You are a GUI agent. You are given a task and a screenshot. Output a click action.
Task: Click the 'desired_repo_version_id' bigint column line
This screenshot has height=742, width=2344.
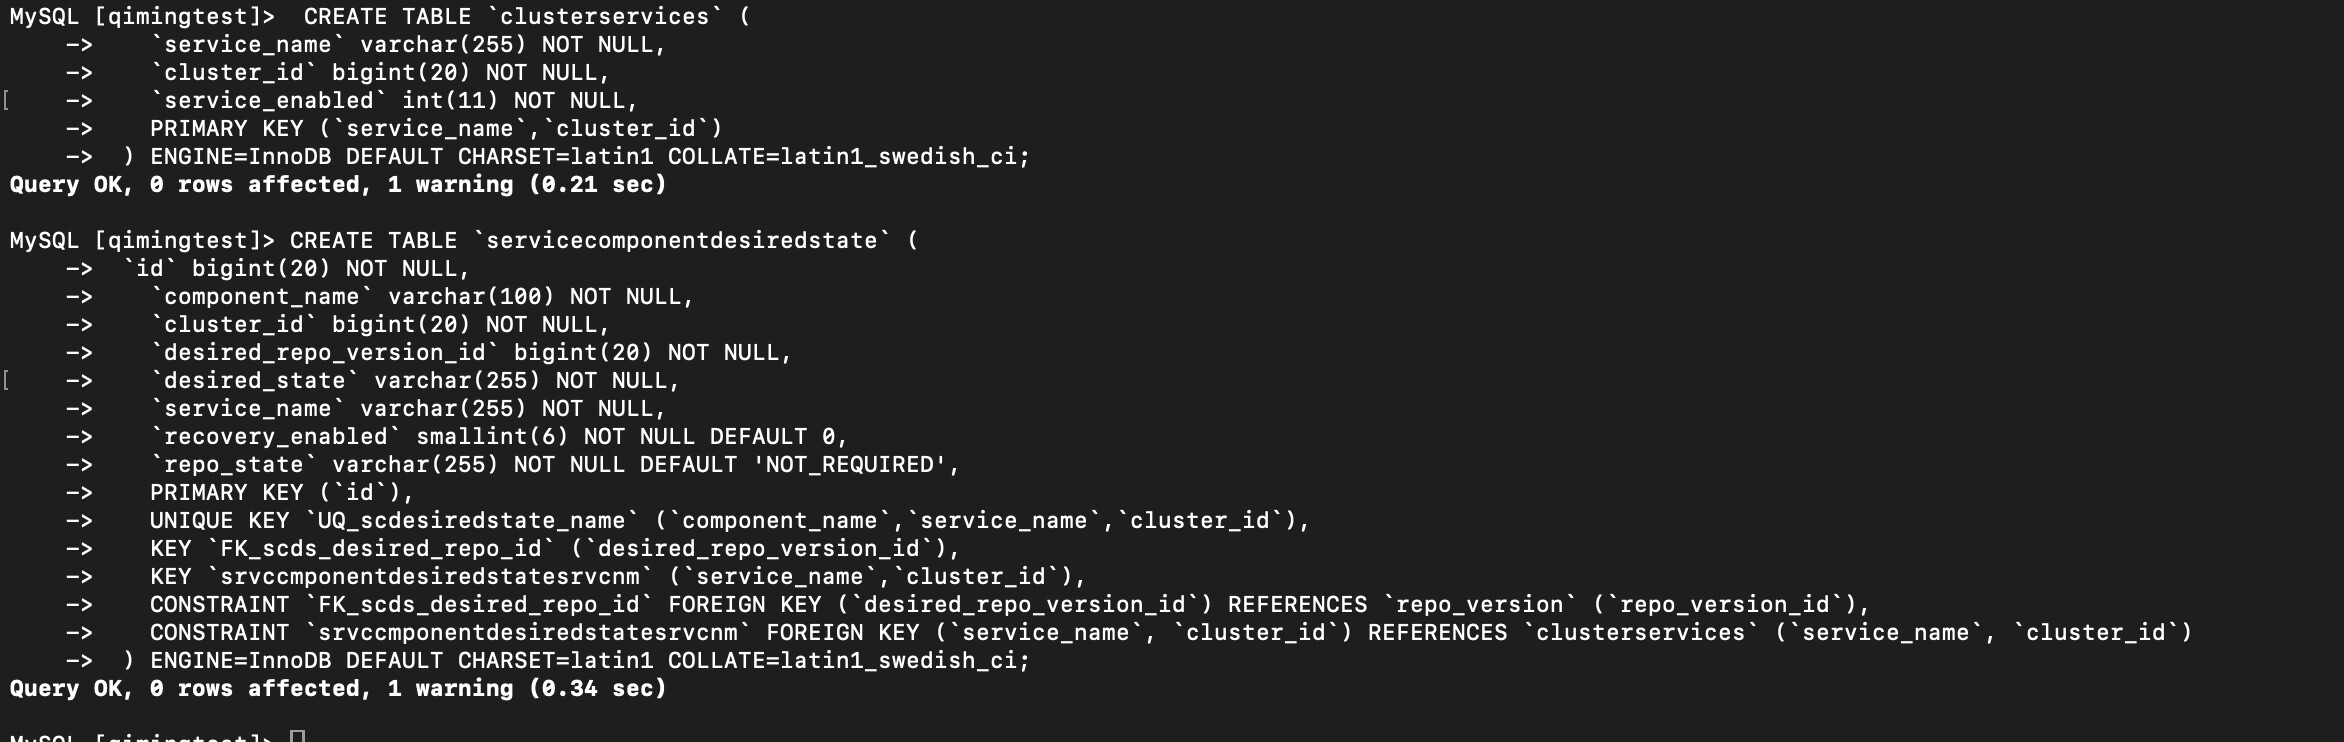471,353
